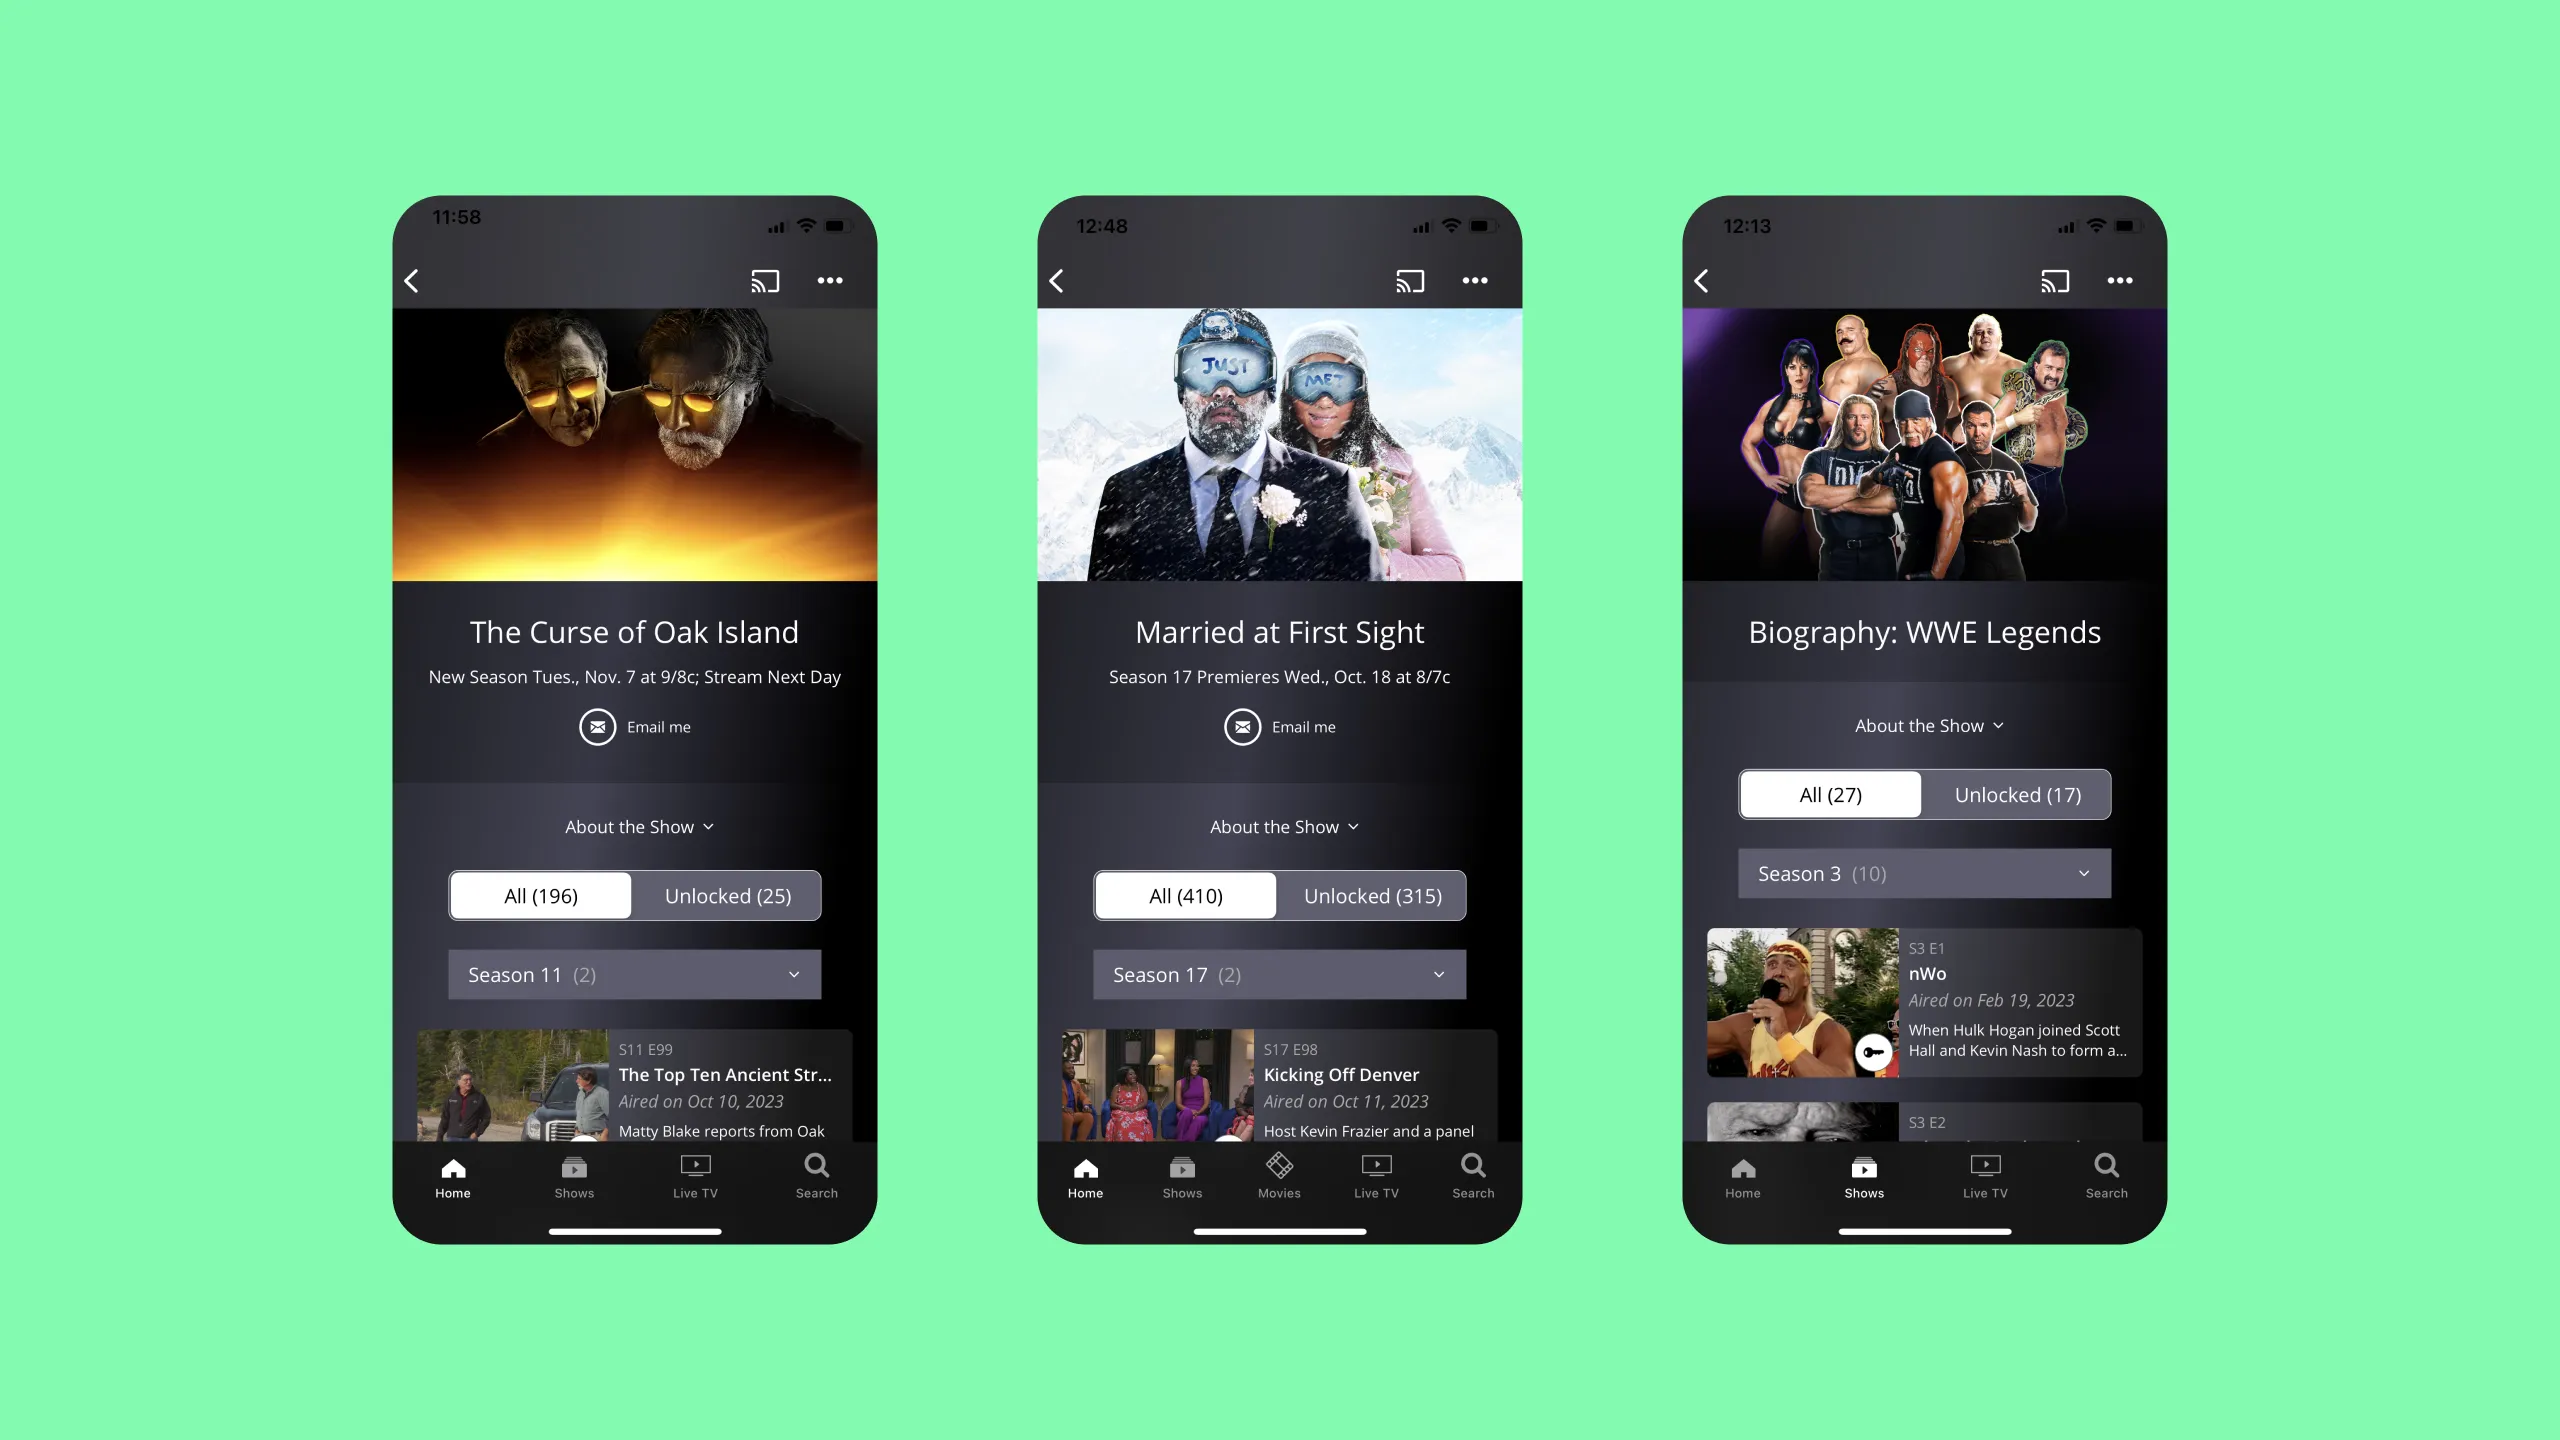Toggle the Unlocked 25 filter on Curse of Oak Island
The height and width of the screenshot is (1440, 2560).
726,895
